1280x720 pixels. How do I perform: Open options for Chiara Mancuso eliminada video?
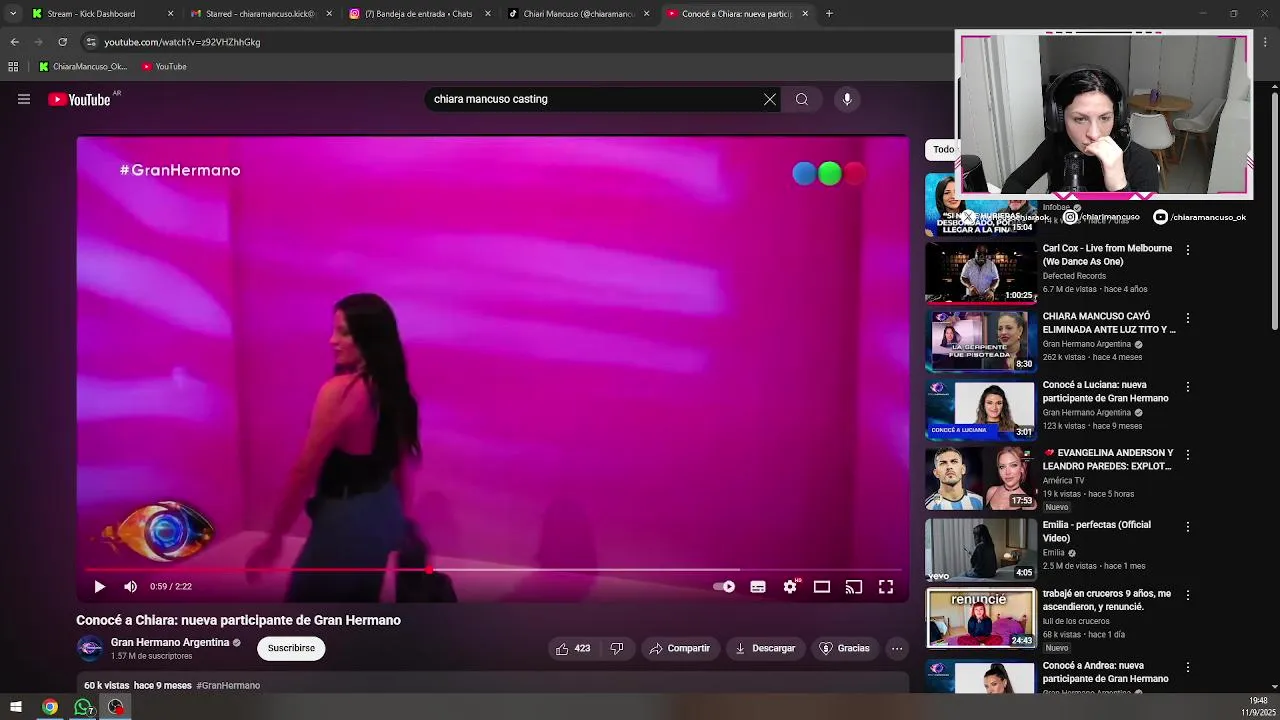[x=1188, y=318]
